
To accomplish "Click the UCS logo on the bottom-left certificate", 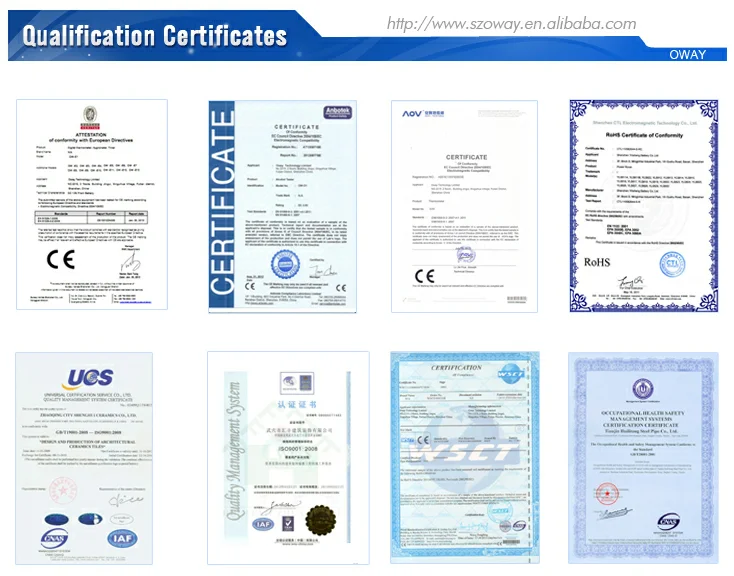I will [x=89, y=377].
